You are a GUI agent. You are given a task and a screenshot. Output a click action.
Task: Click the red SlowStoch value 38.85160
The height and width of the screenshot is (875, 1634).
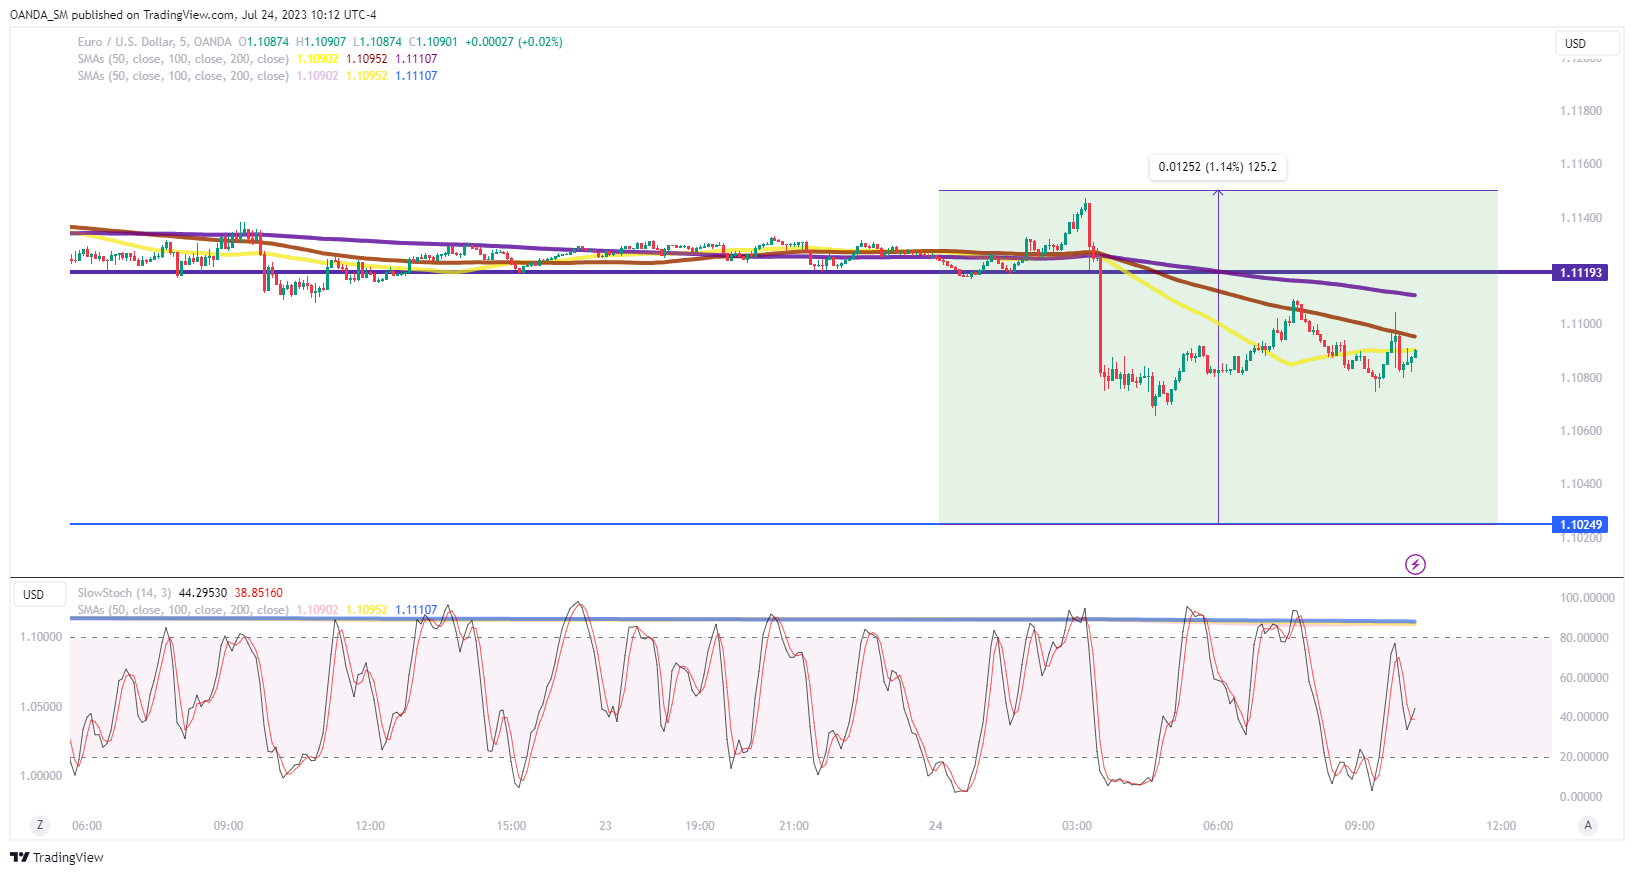(259, 593)
